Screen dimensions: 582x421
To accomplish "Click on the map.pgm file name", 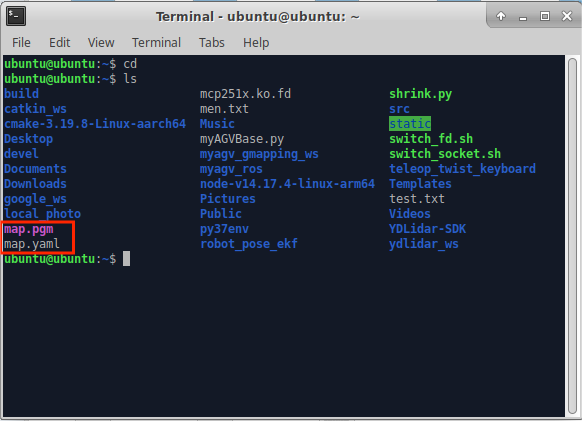I will [29, 229].
